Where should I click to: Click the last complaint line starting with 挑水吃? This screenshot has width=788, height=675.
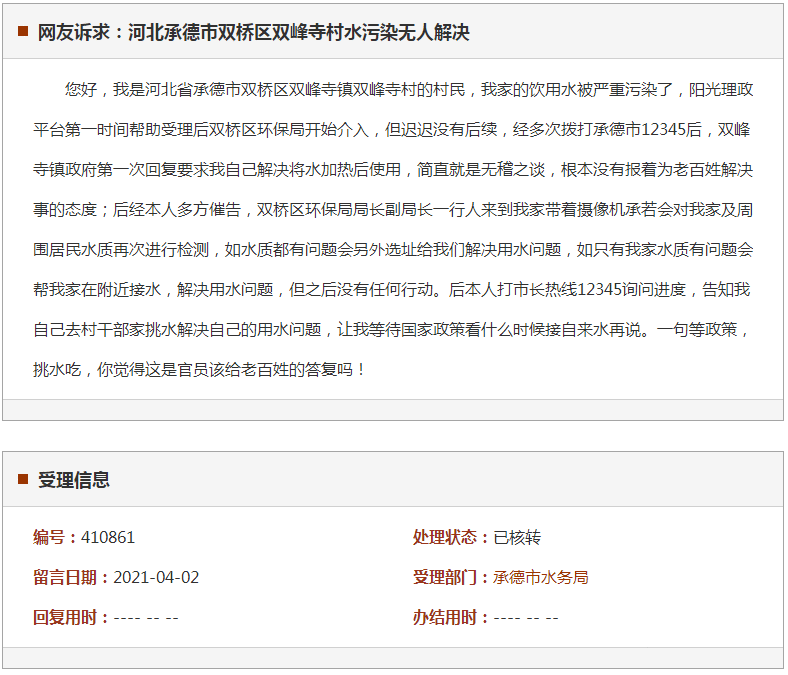pyautogui.click(x=200, y=369)
